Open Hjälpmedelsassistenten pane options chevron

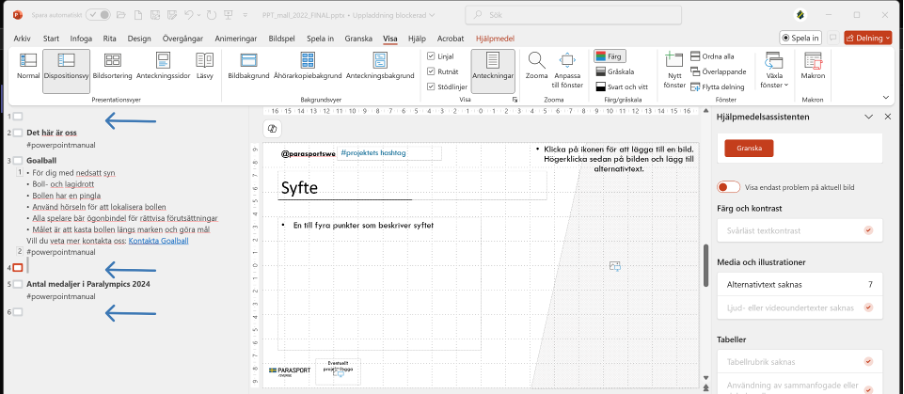[x=869, y=117]
